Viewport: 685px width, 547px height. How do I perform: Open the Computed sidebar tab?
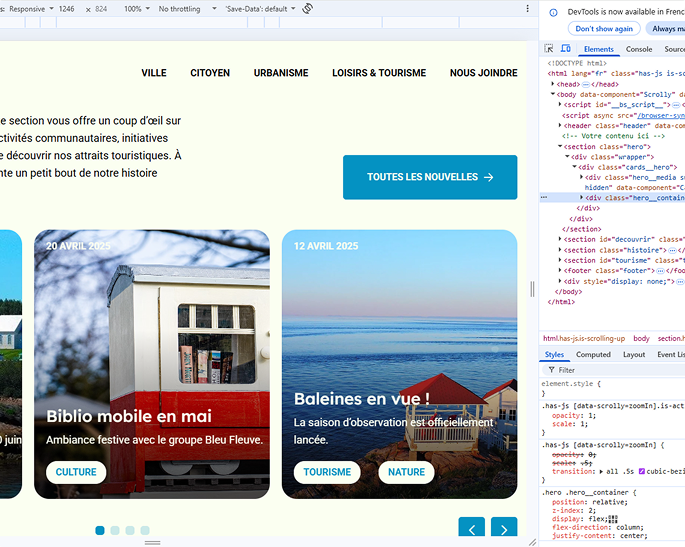593,355
